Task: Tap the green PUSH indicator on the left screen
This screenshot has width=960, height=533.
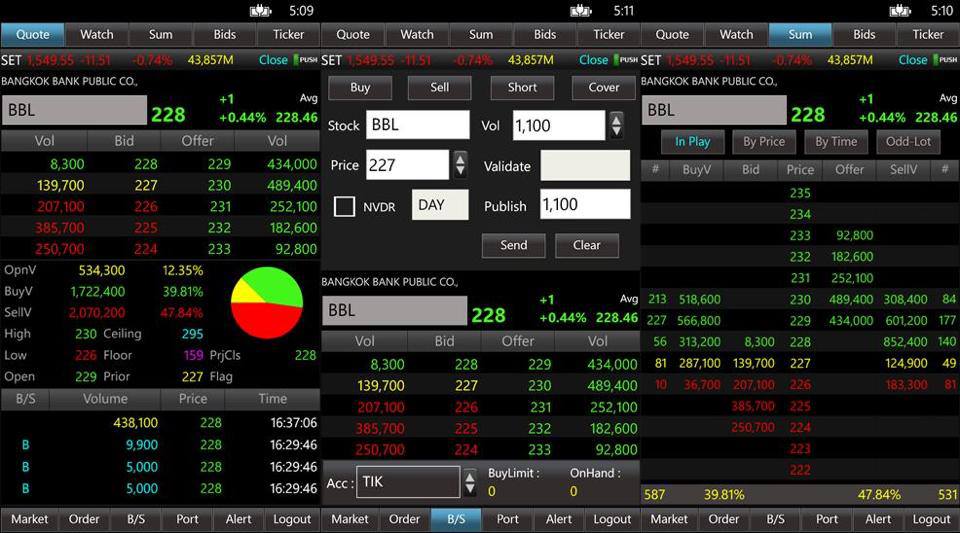Action: click(x=306, y=60)
